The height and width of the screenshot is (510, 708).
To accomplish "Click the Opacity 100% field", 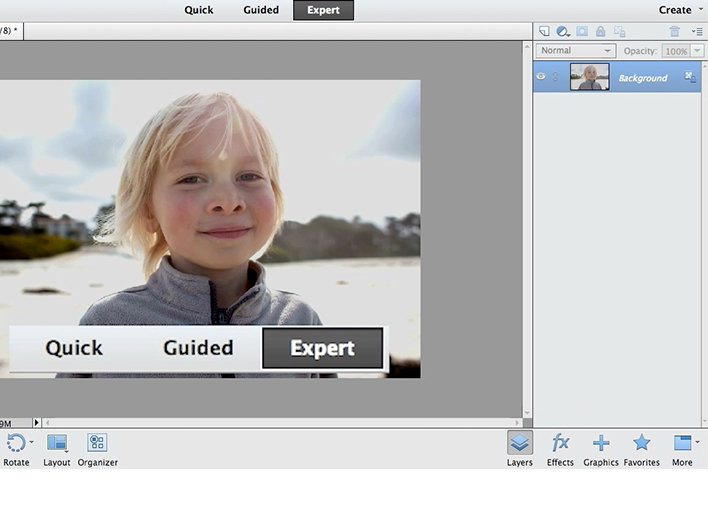I will tap(676, 51).
